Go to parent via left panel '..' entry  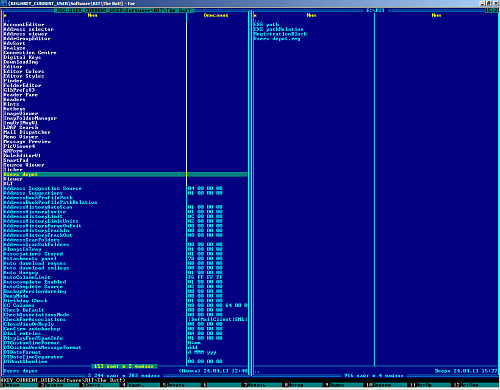7,20
